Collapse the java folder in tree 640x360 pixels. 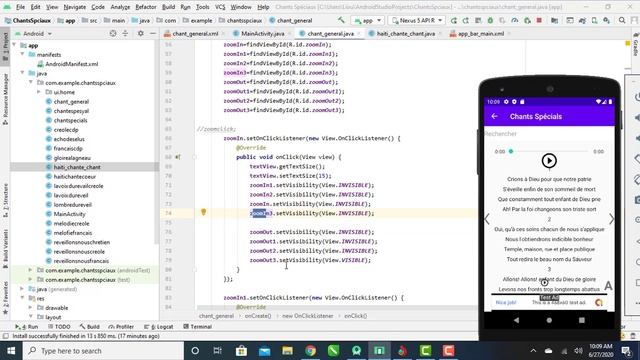[23, 73]
